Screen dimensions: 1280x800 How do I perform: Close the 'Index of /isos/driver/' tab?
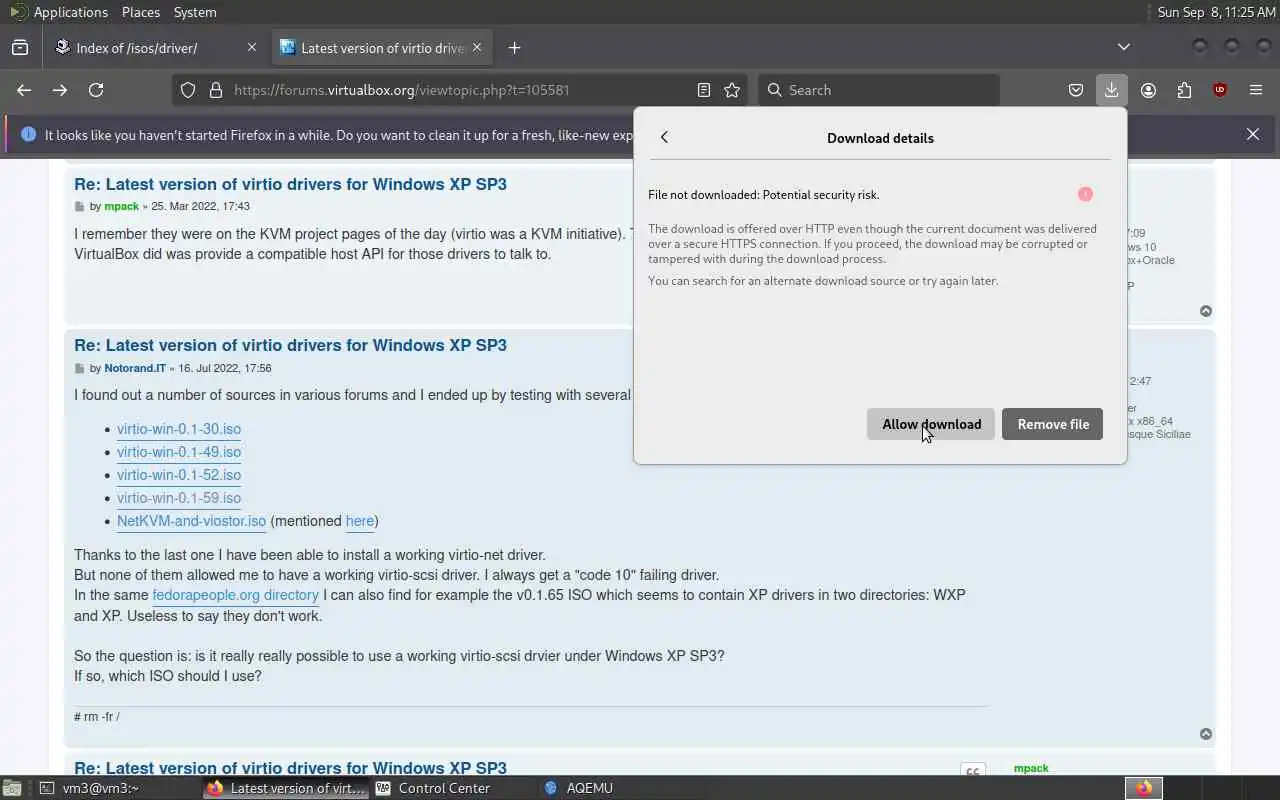(x=251, y=47)
